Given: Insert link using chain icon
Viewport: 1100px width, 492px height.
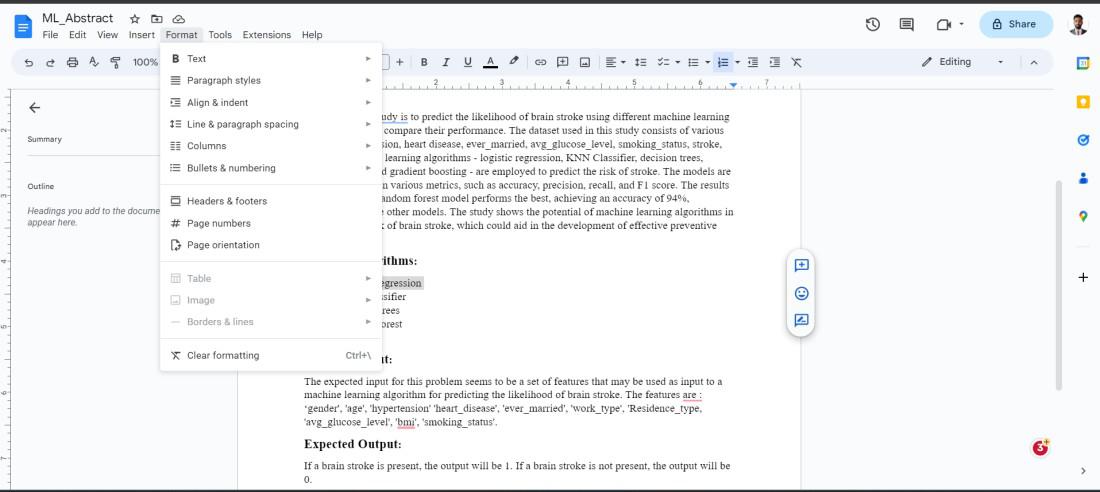Looking at the screenshot, I should point(540,62).
